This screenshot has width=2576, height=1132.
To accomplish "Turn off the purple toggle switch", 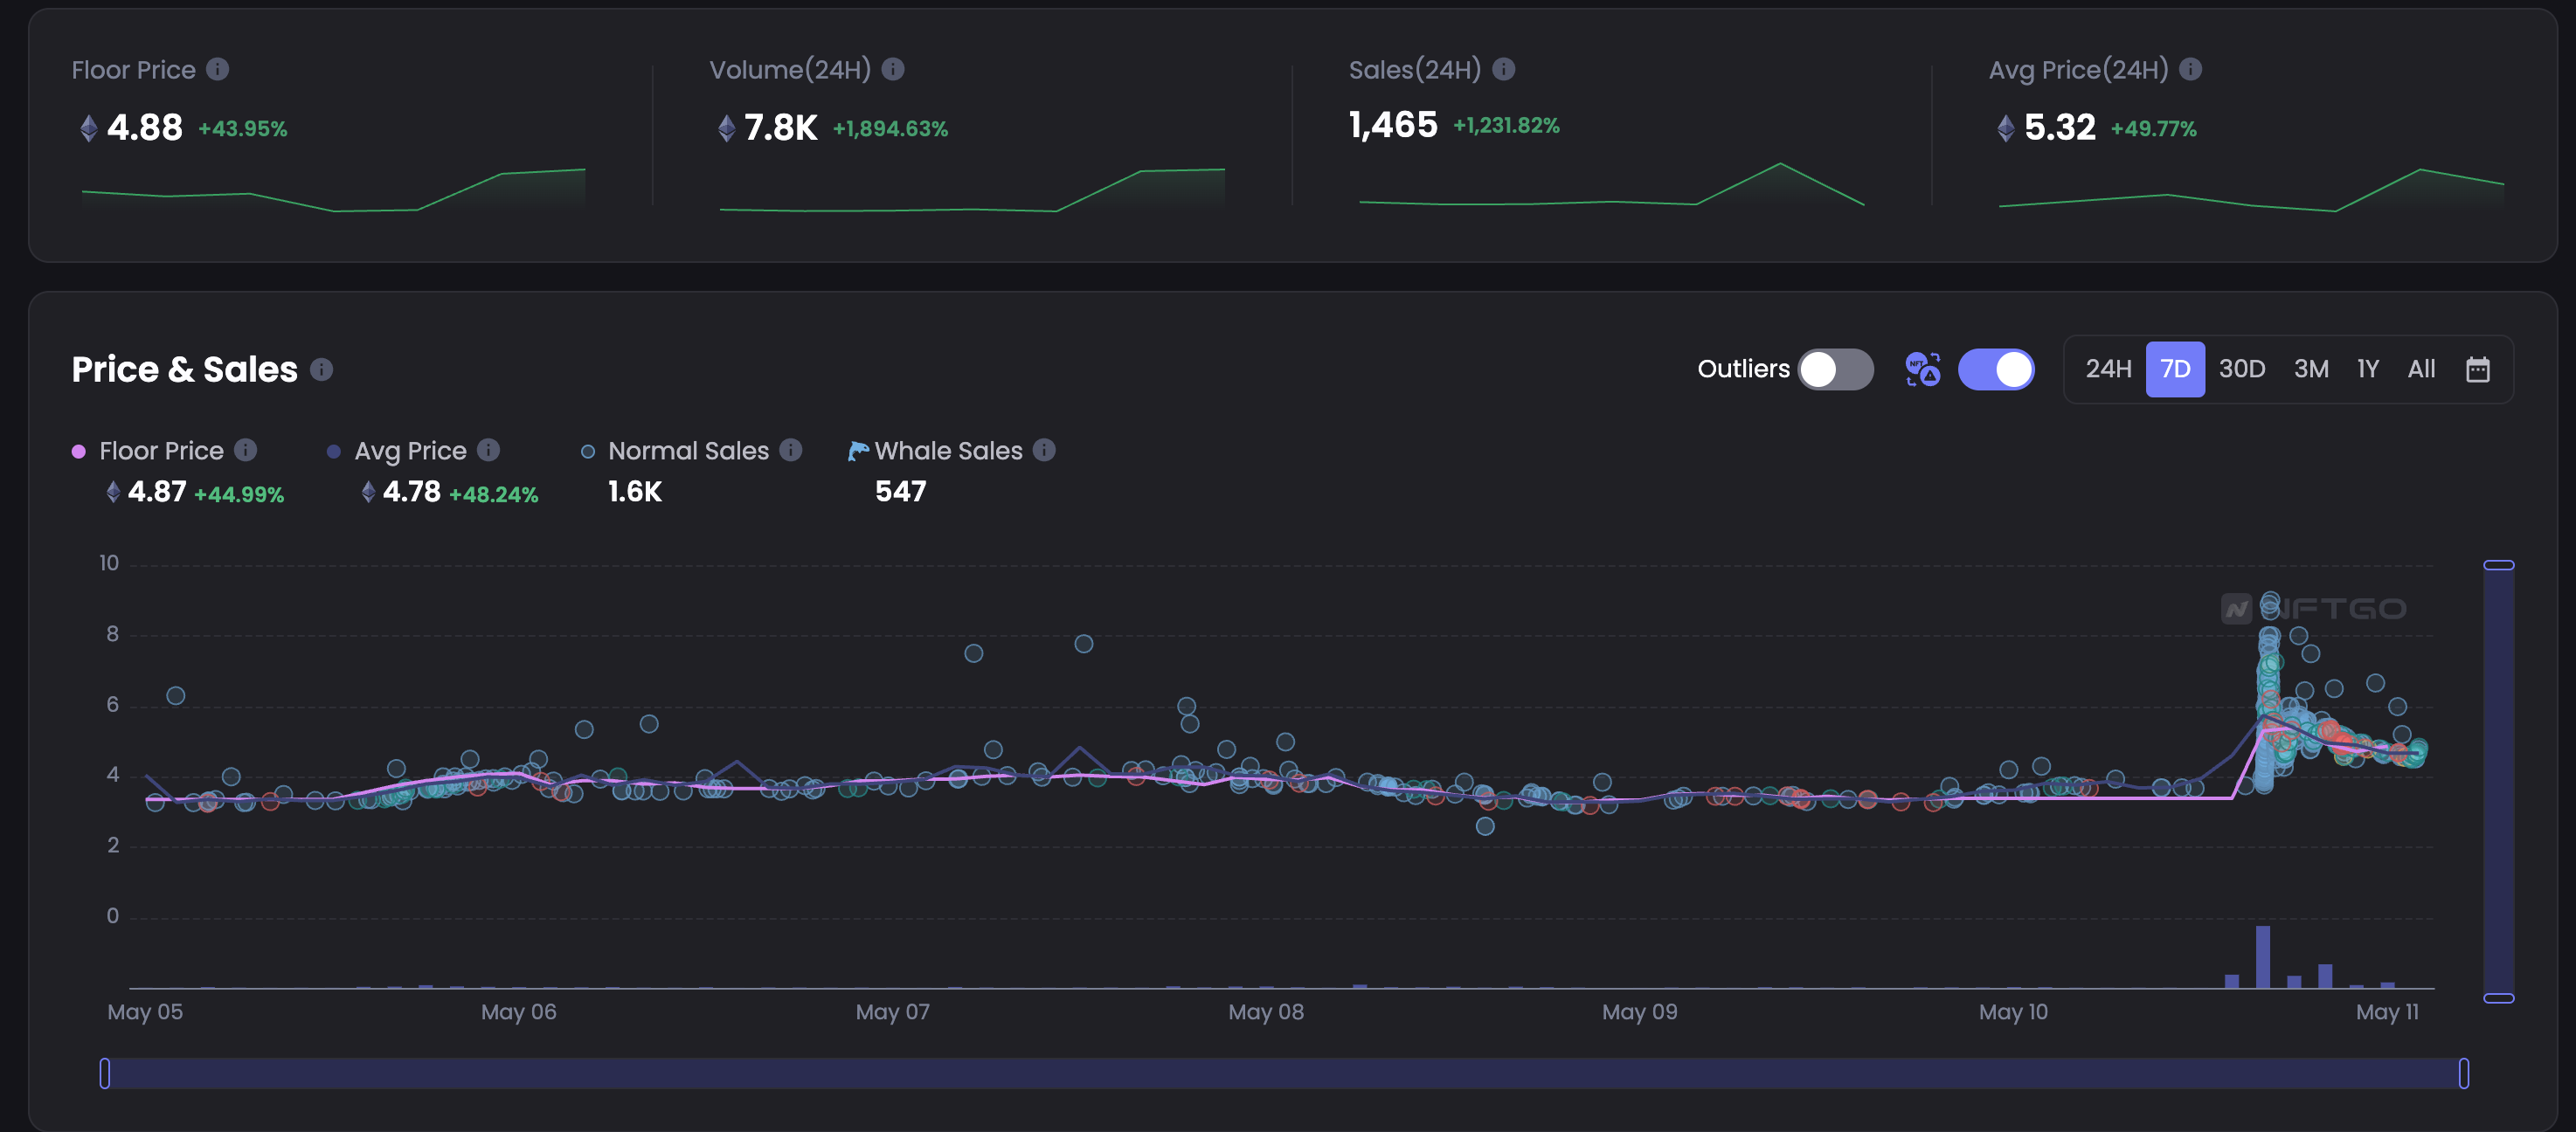I will (1996, 369).
